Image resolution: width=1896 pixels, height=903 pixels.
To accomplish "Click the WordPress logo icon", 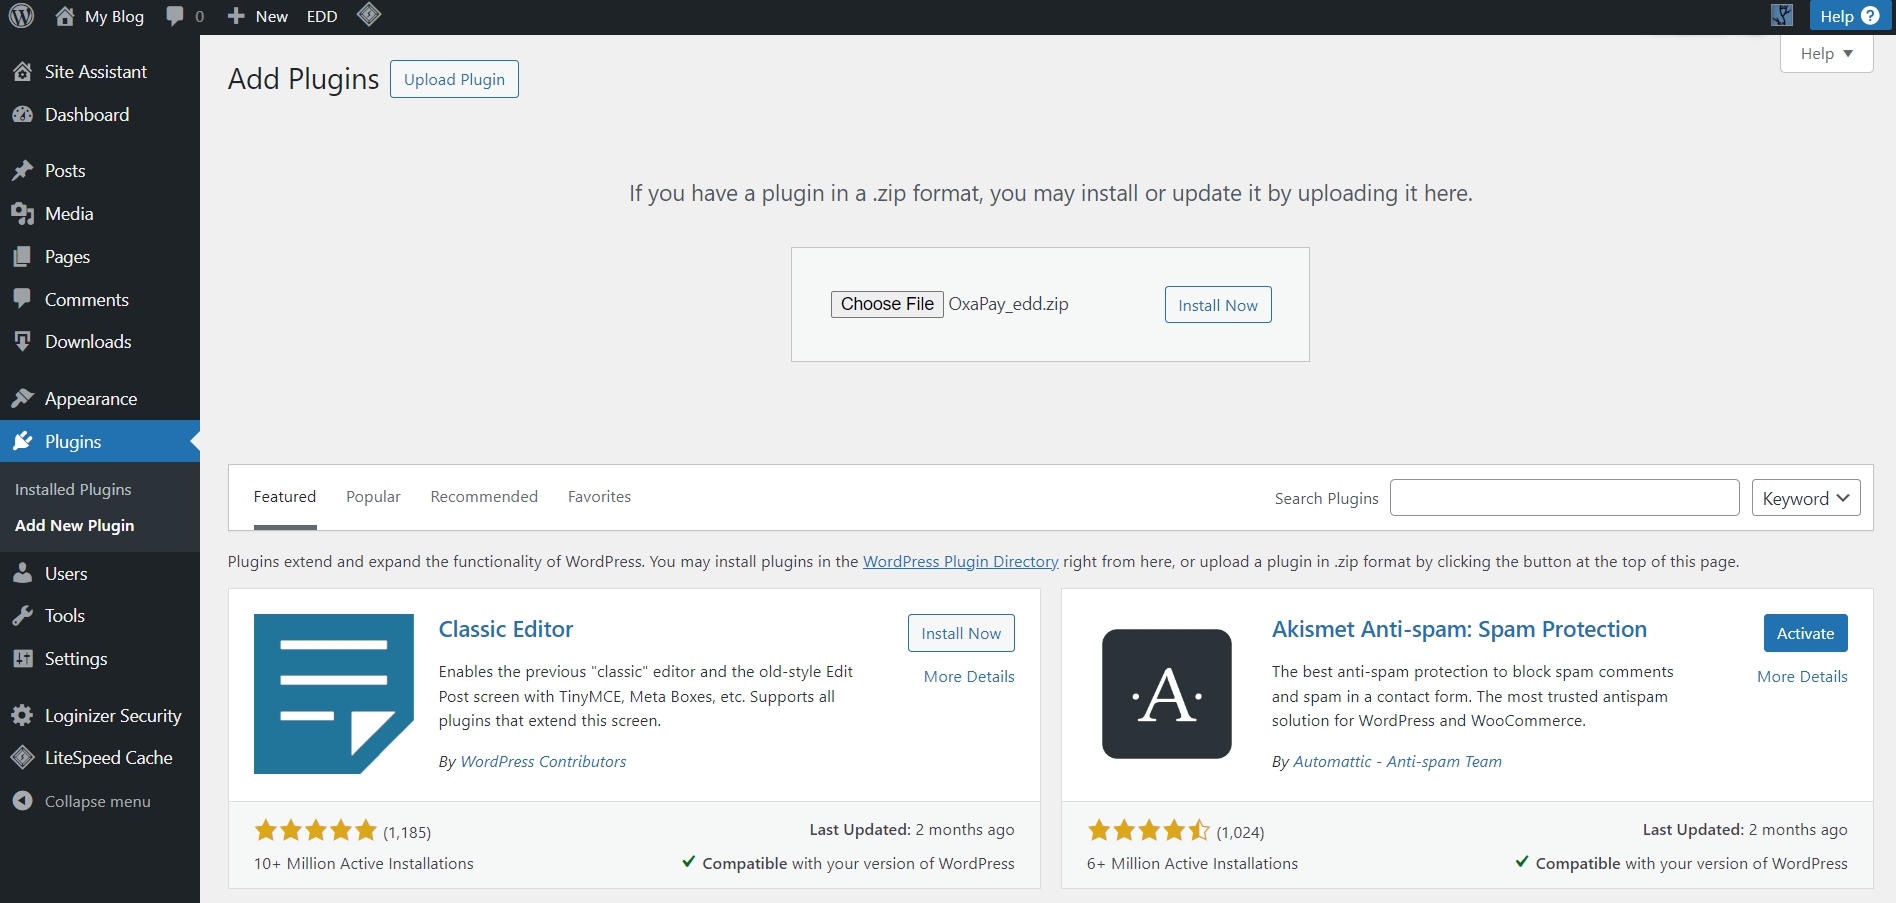I will point(21,16).
